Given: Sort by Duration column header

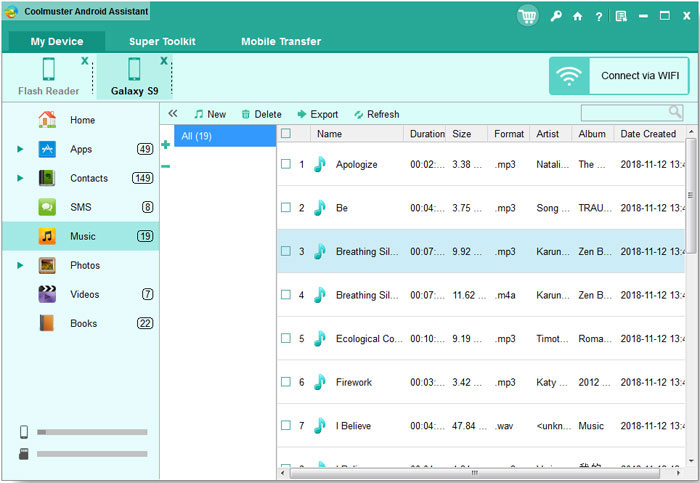Looking at the screenshot, I should point(425,134).
